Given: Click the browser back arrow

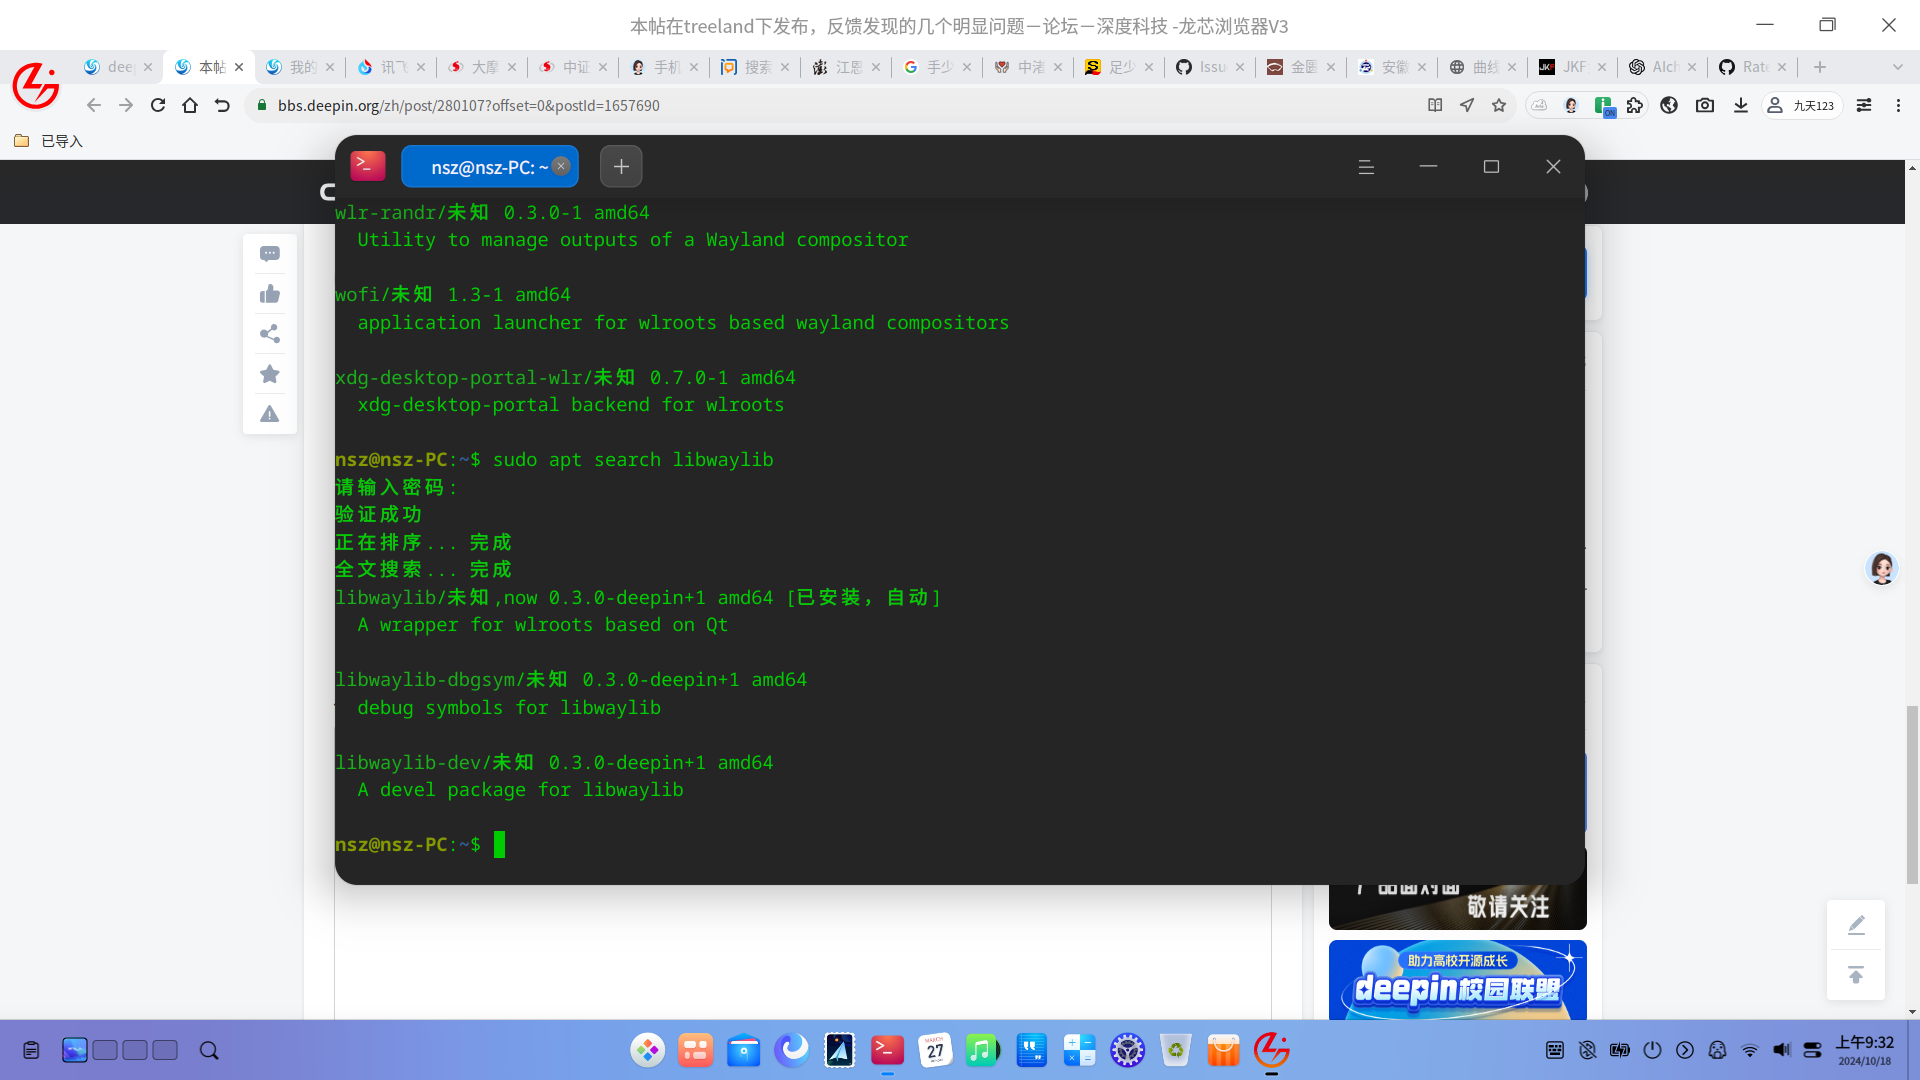Looking at the screenshot, I should (x=94, y=105).
